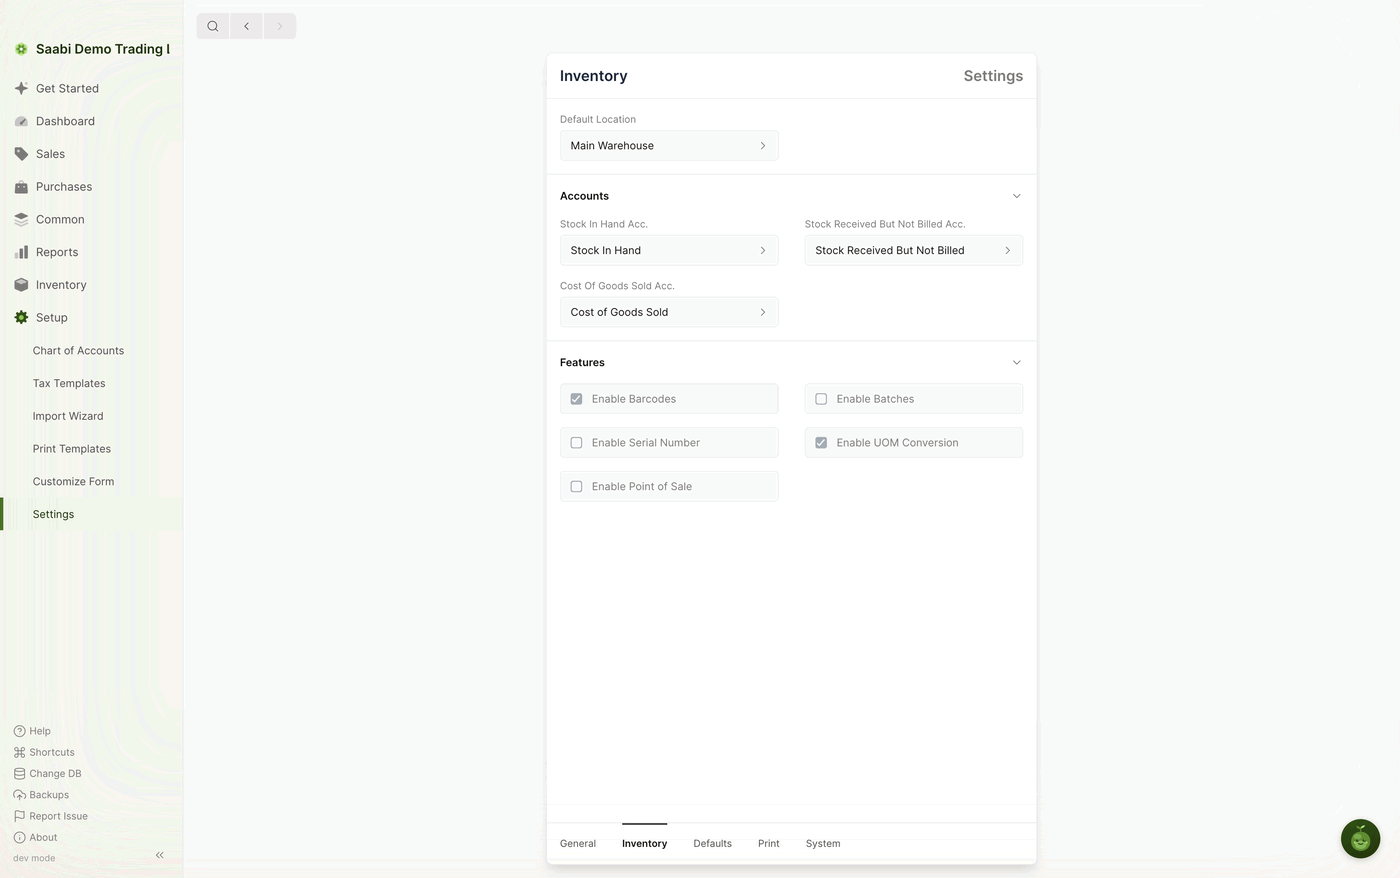This screenshot has height=878, width=1400.
Task: Uncheck Enable UOM Conversion checkbox
Action: [x=821, y=443]
